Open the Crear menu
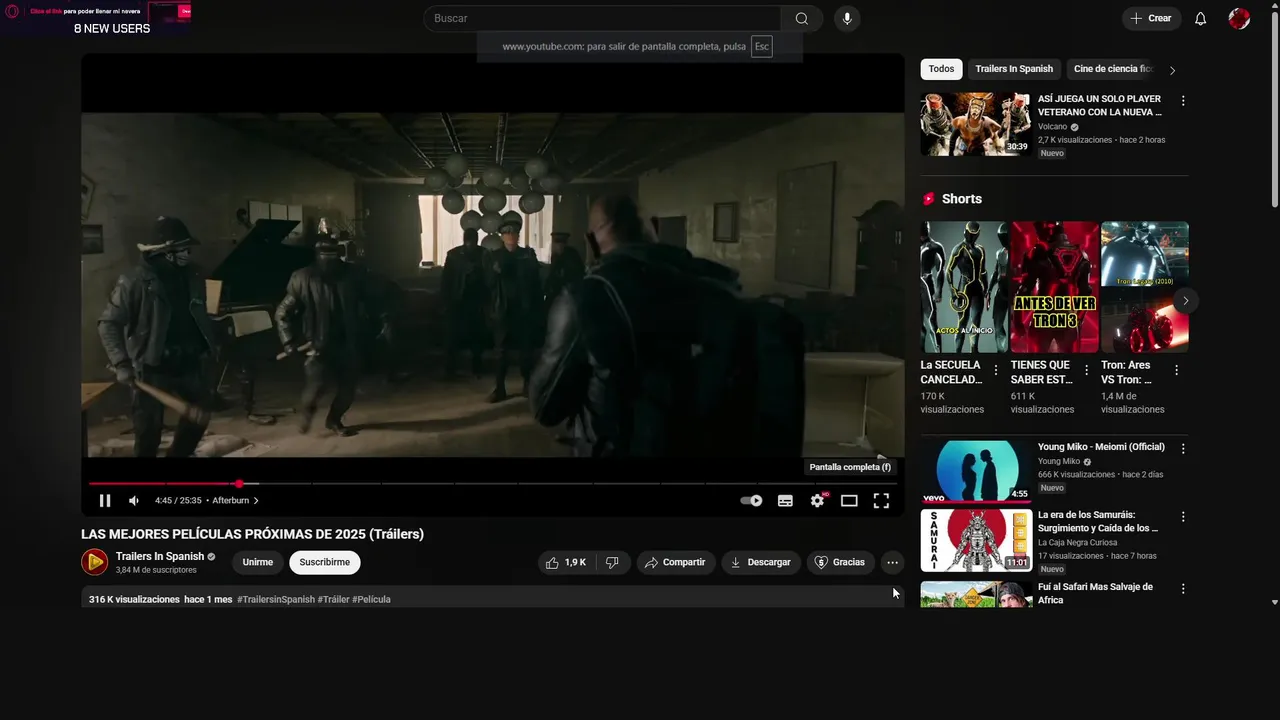The width and height of the screenshot is (1280, 720). coord(1151,18)
